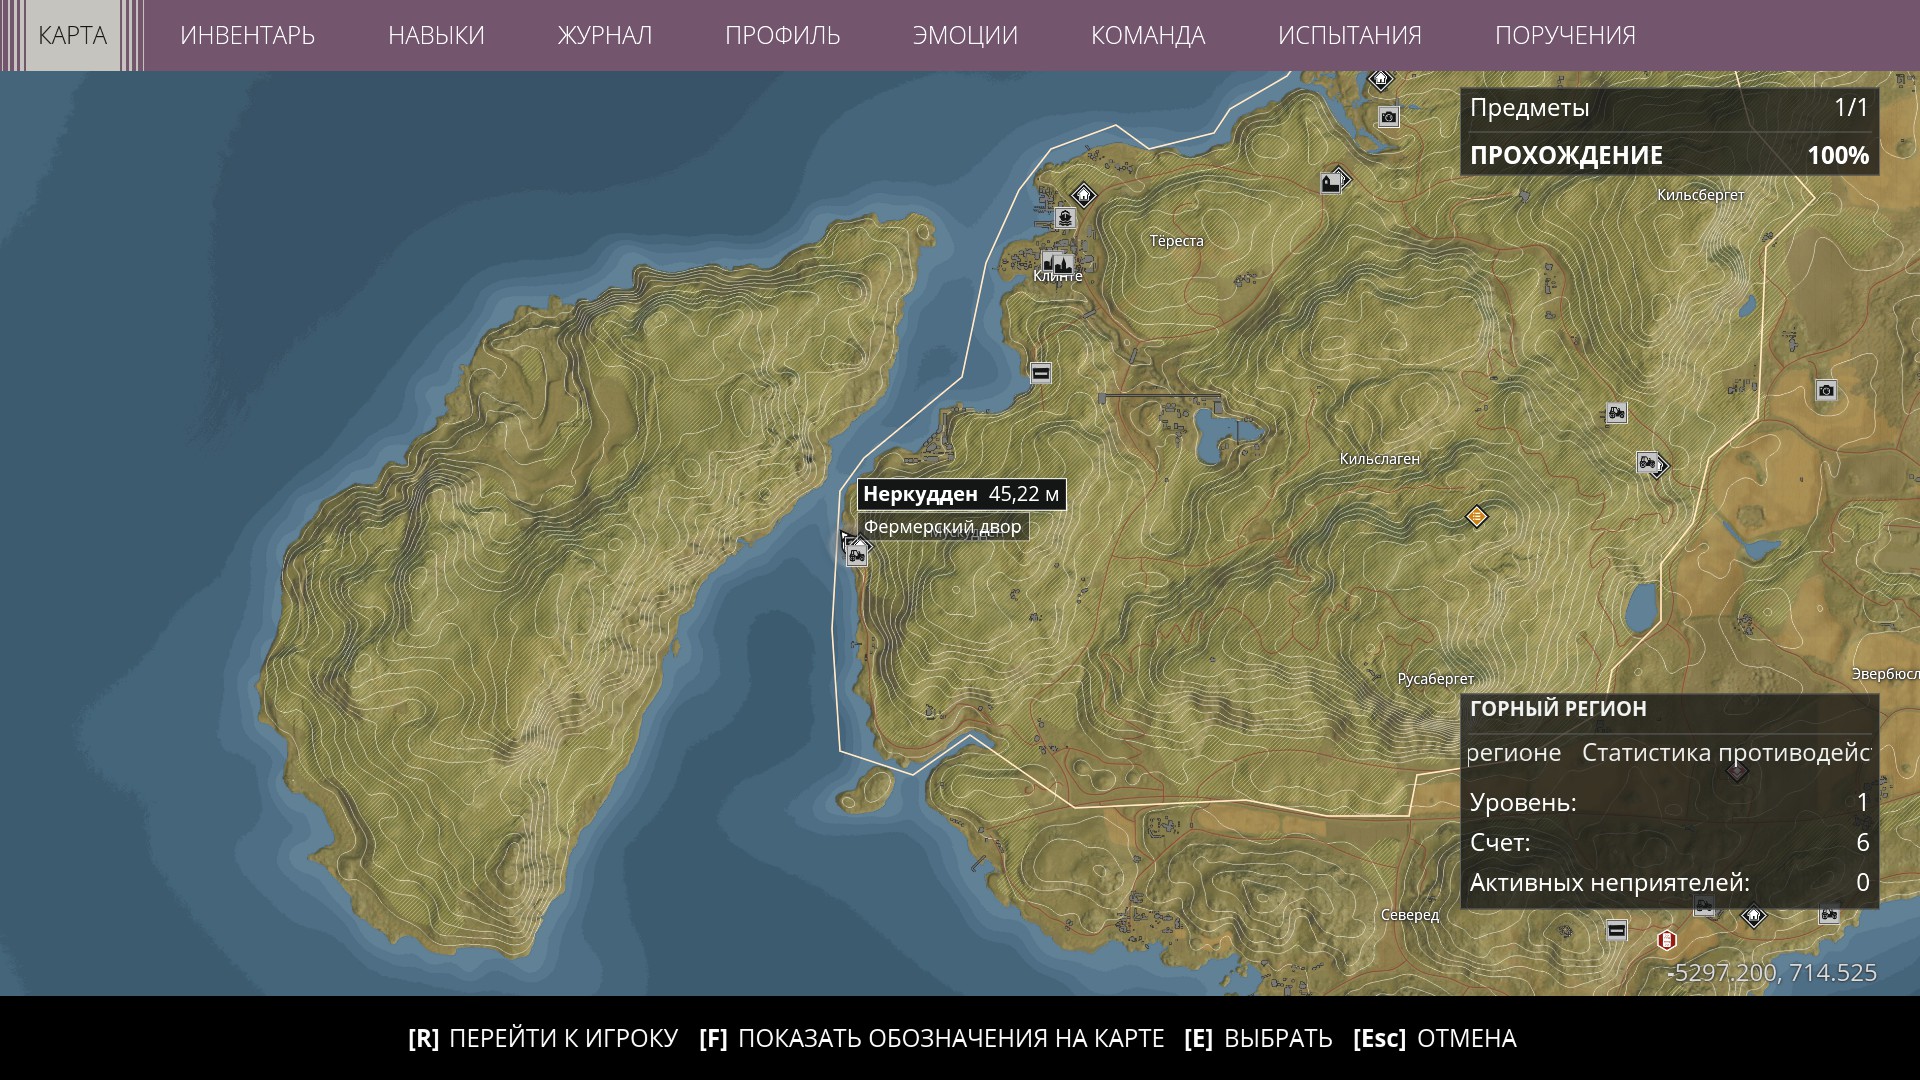Image resolution: width=1920 pixels, height=1080 pixels.
Task: Click the Кильслаген place name
Action: [1380, 459]
